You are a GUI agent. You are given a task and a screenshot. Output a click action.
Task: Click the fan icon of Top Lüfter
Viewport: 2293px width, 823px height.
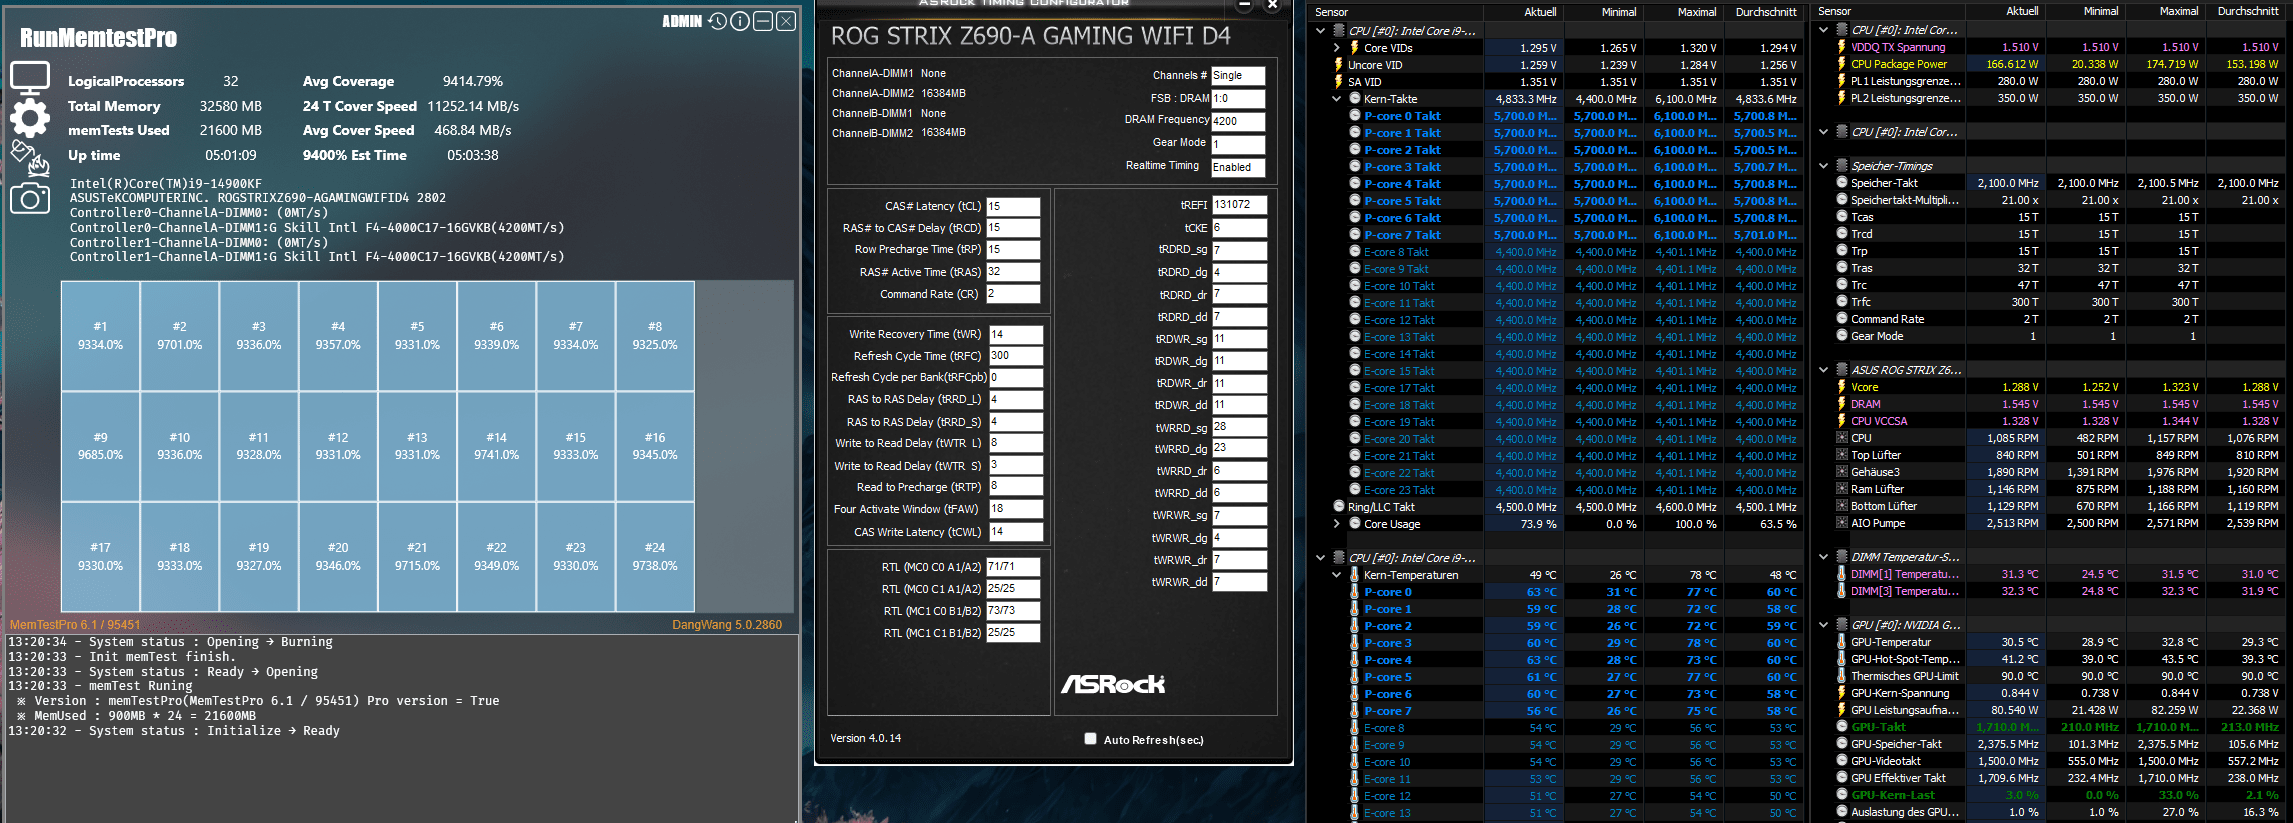tap(1841, 455)
